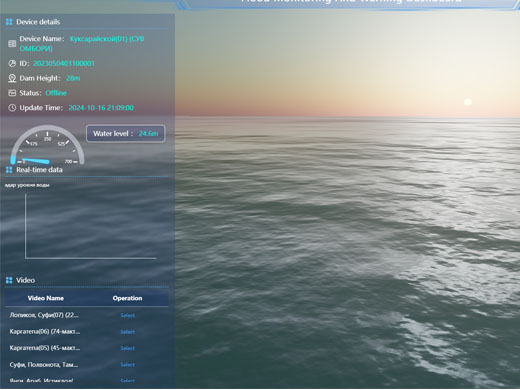
Task: Select the Суфи, Полвонота video
Action: pyautogui.click(x=127, y=364)
